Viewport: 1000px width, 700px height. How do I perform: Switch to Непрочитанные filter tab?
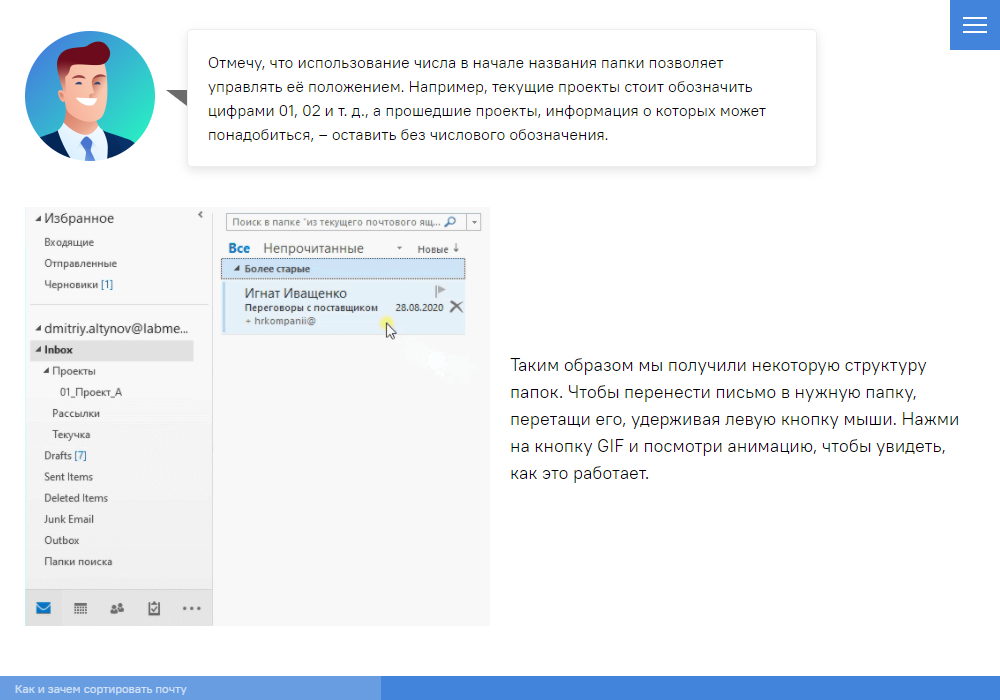pyautogui.click(x=313, y=248)
